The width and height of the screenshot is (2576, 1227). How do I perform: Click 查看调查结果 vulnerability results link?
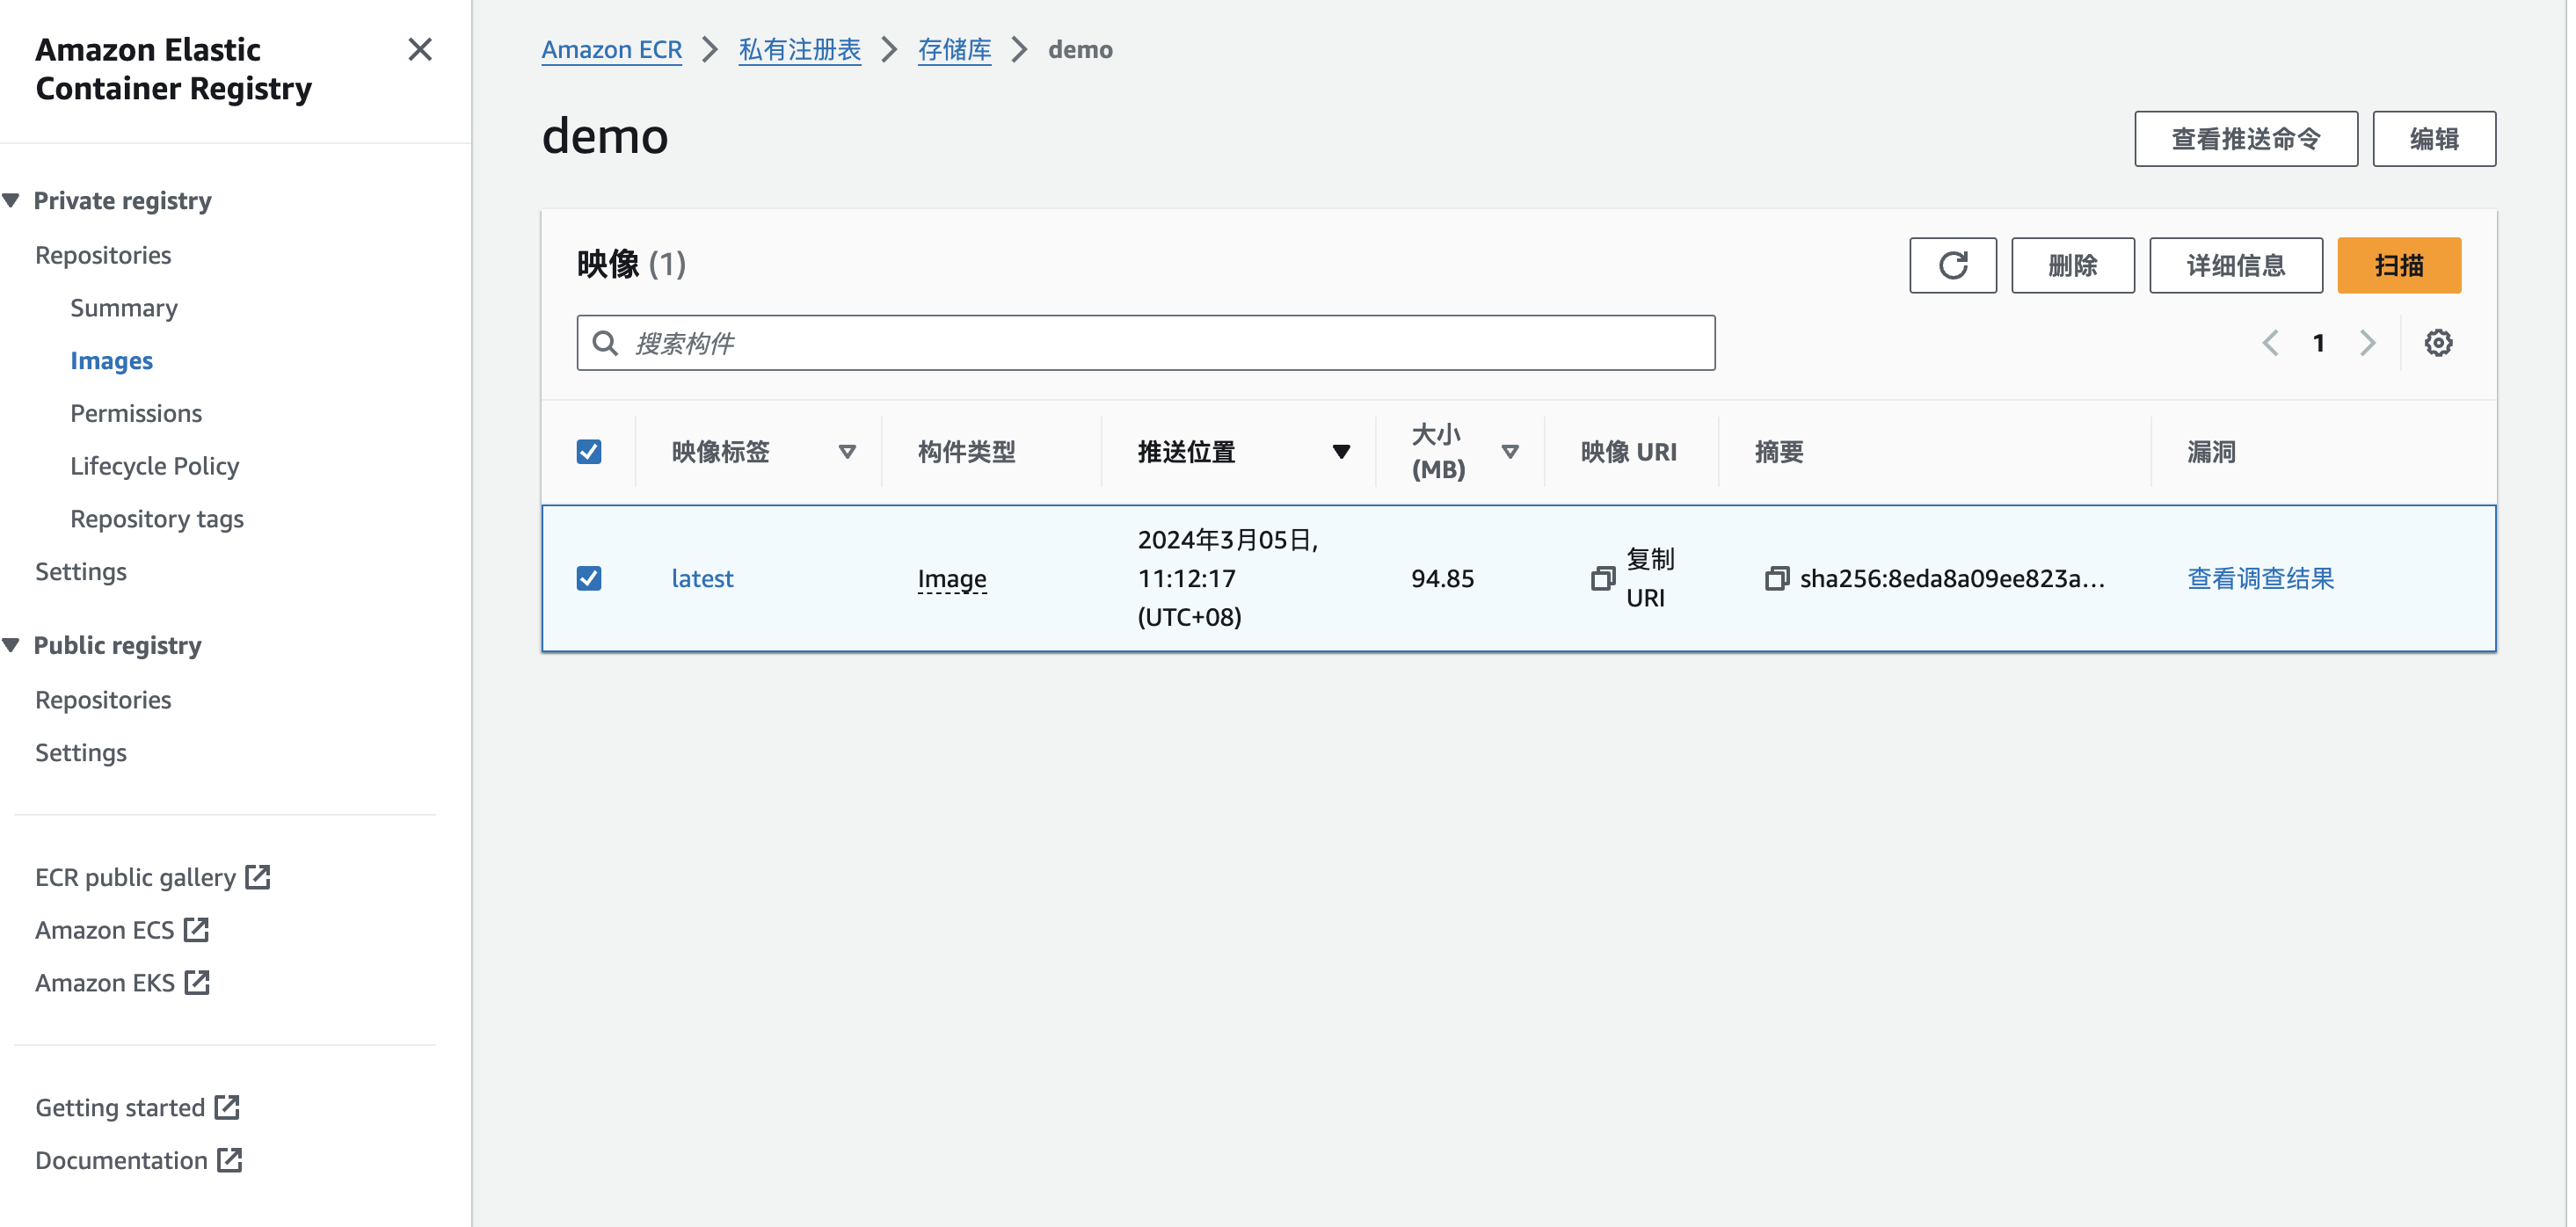(2260, 577)
